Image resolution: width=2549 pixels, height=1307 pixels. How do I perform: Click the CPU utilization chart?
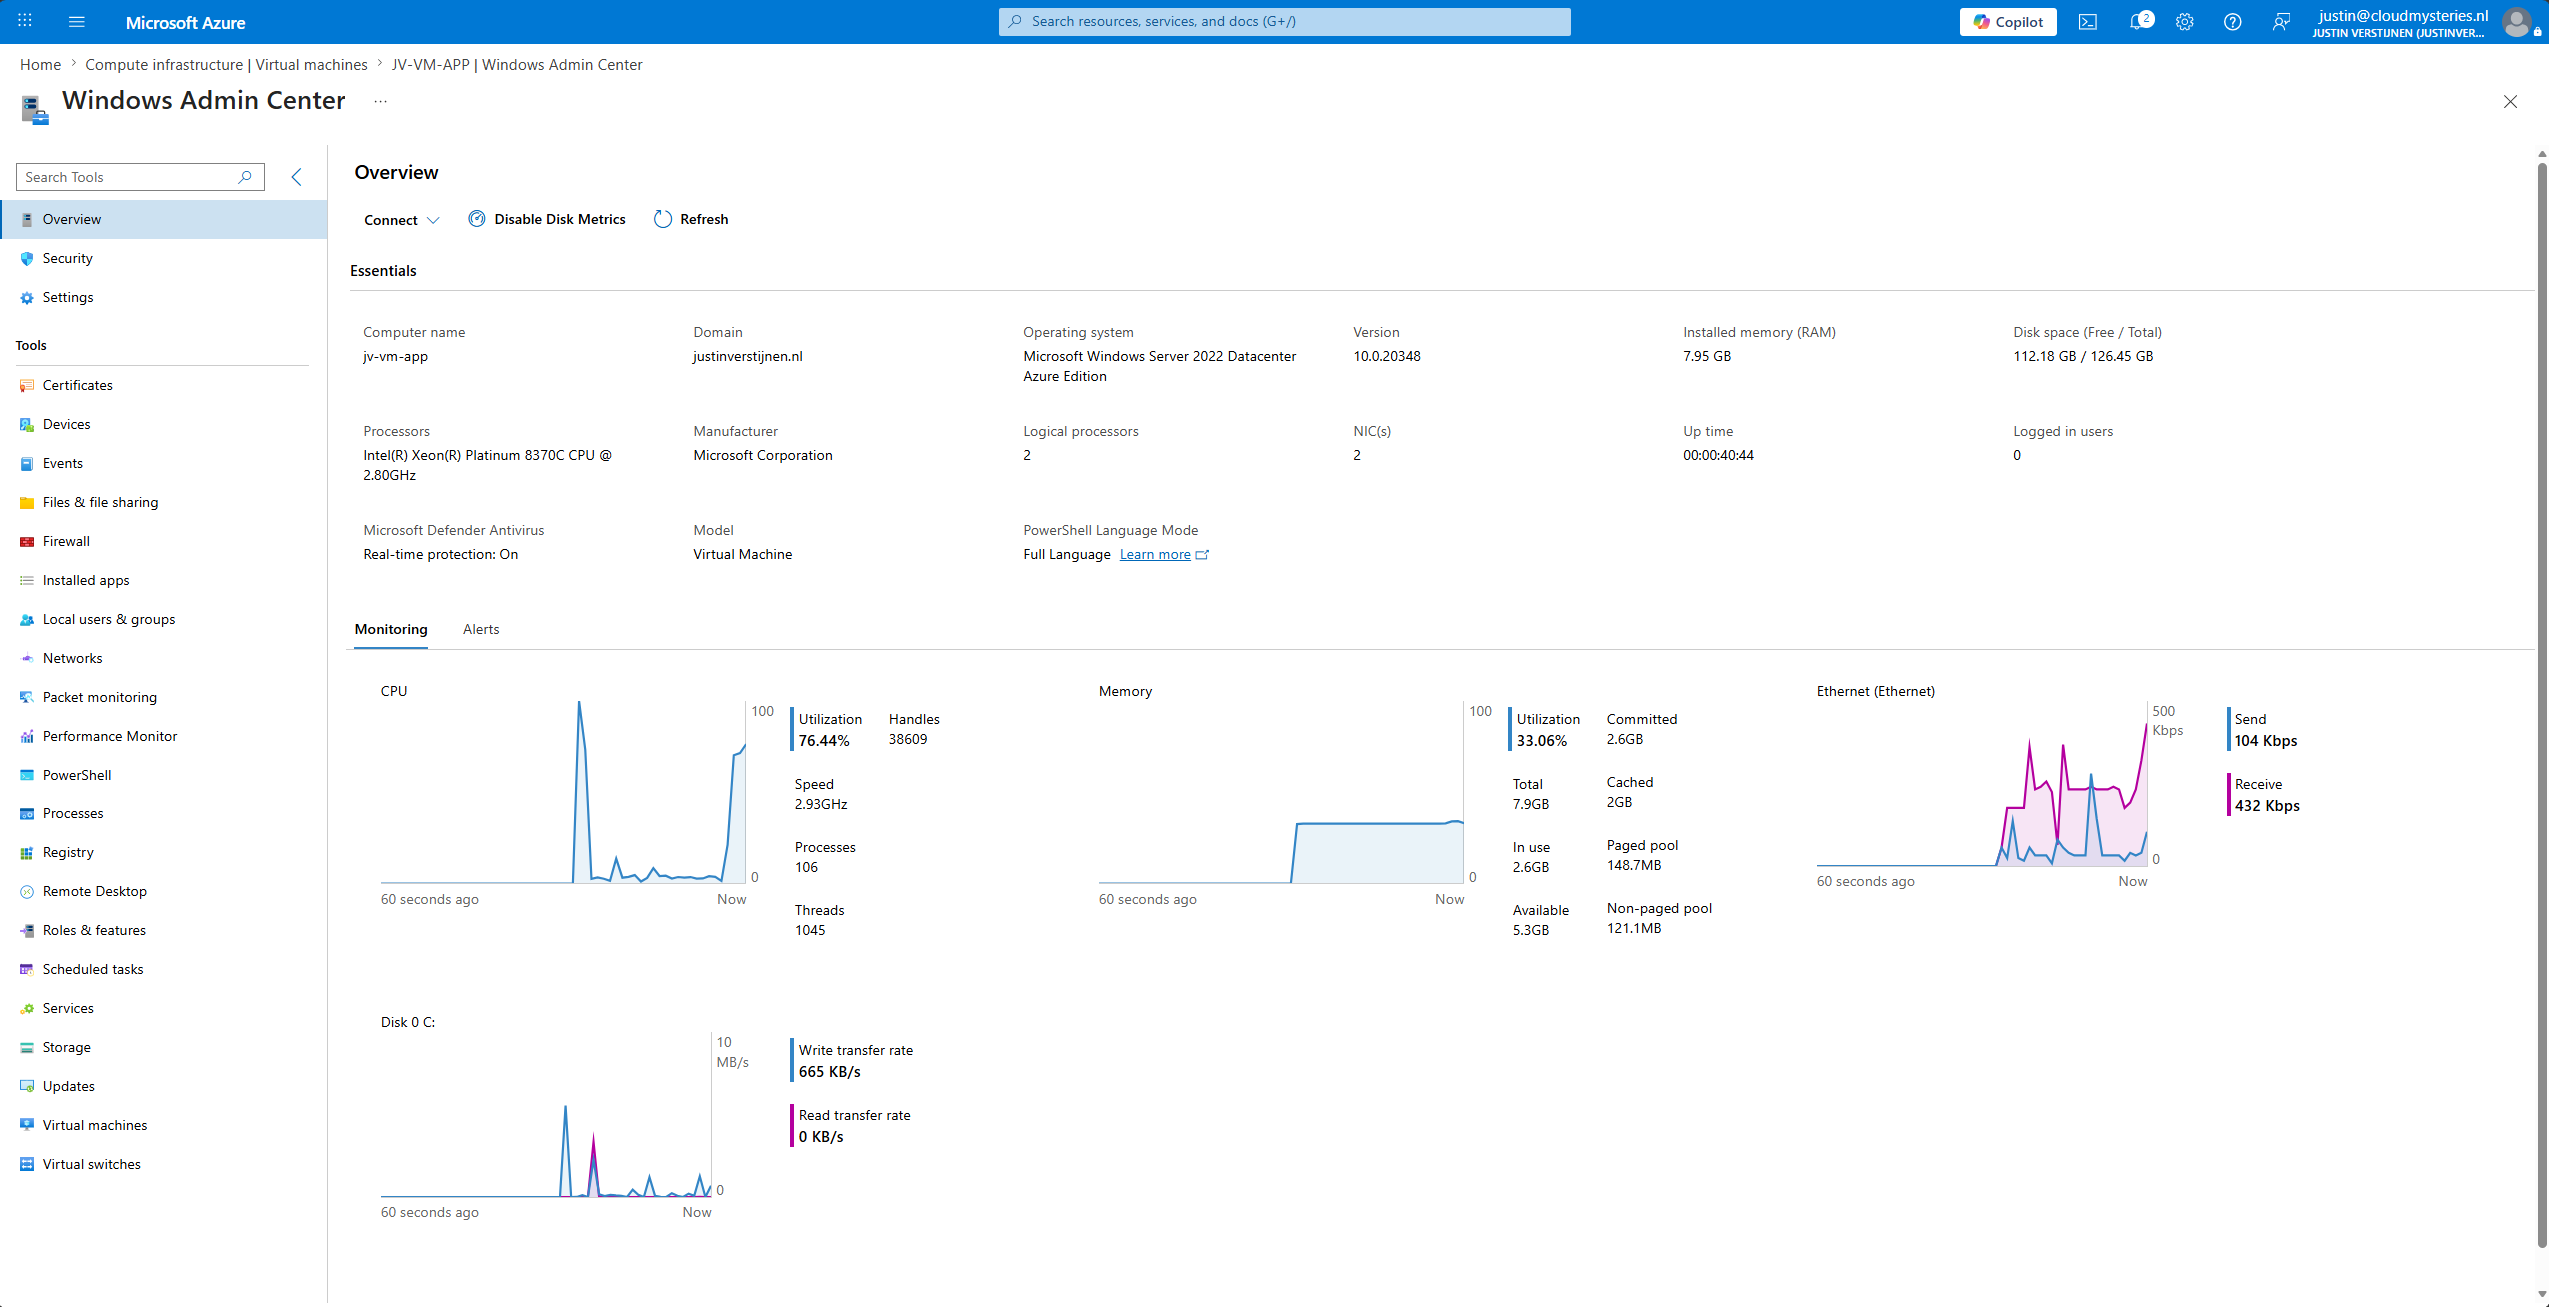point(563,792)
